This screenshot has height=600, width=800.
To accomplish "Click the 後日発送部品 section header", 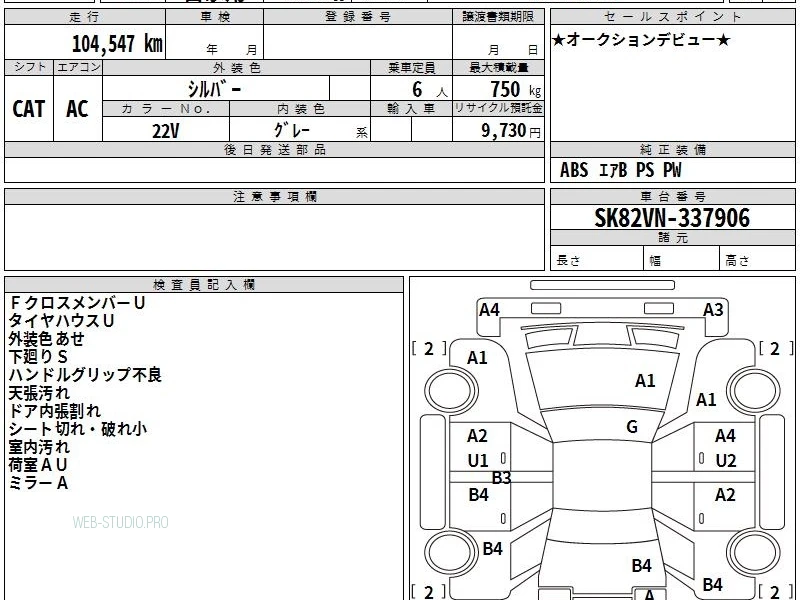I will click(274, 149).
